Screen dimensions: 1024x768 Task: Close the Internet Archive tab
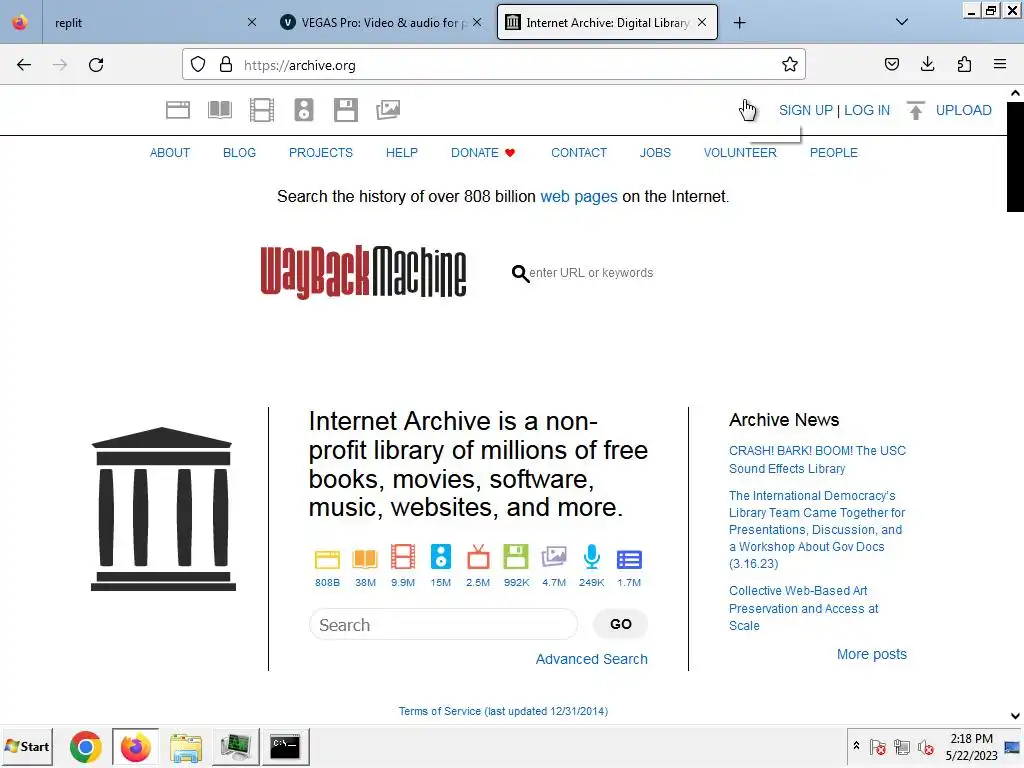pyautogui.click(x=702, y=22)
